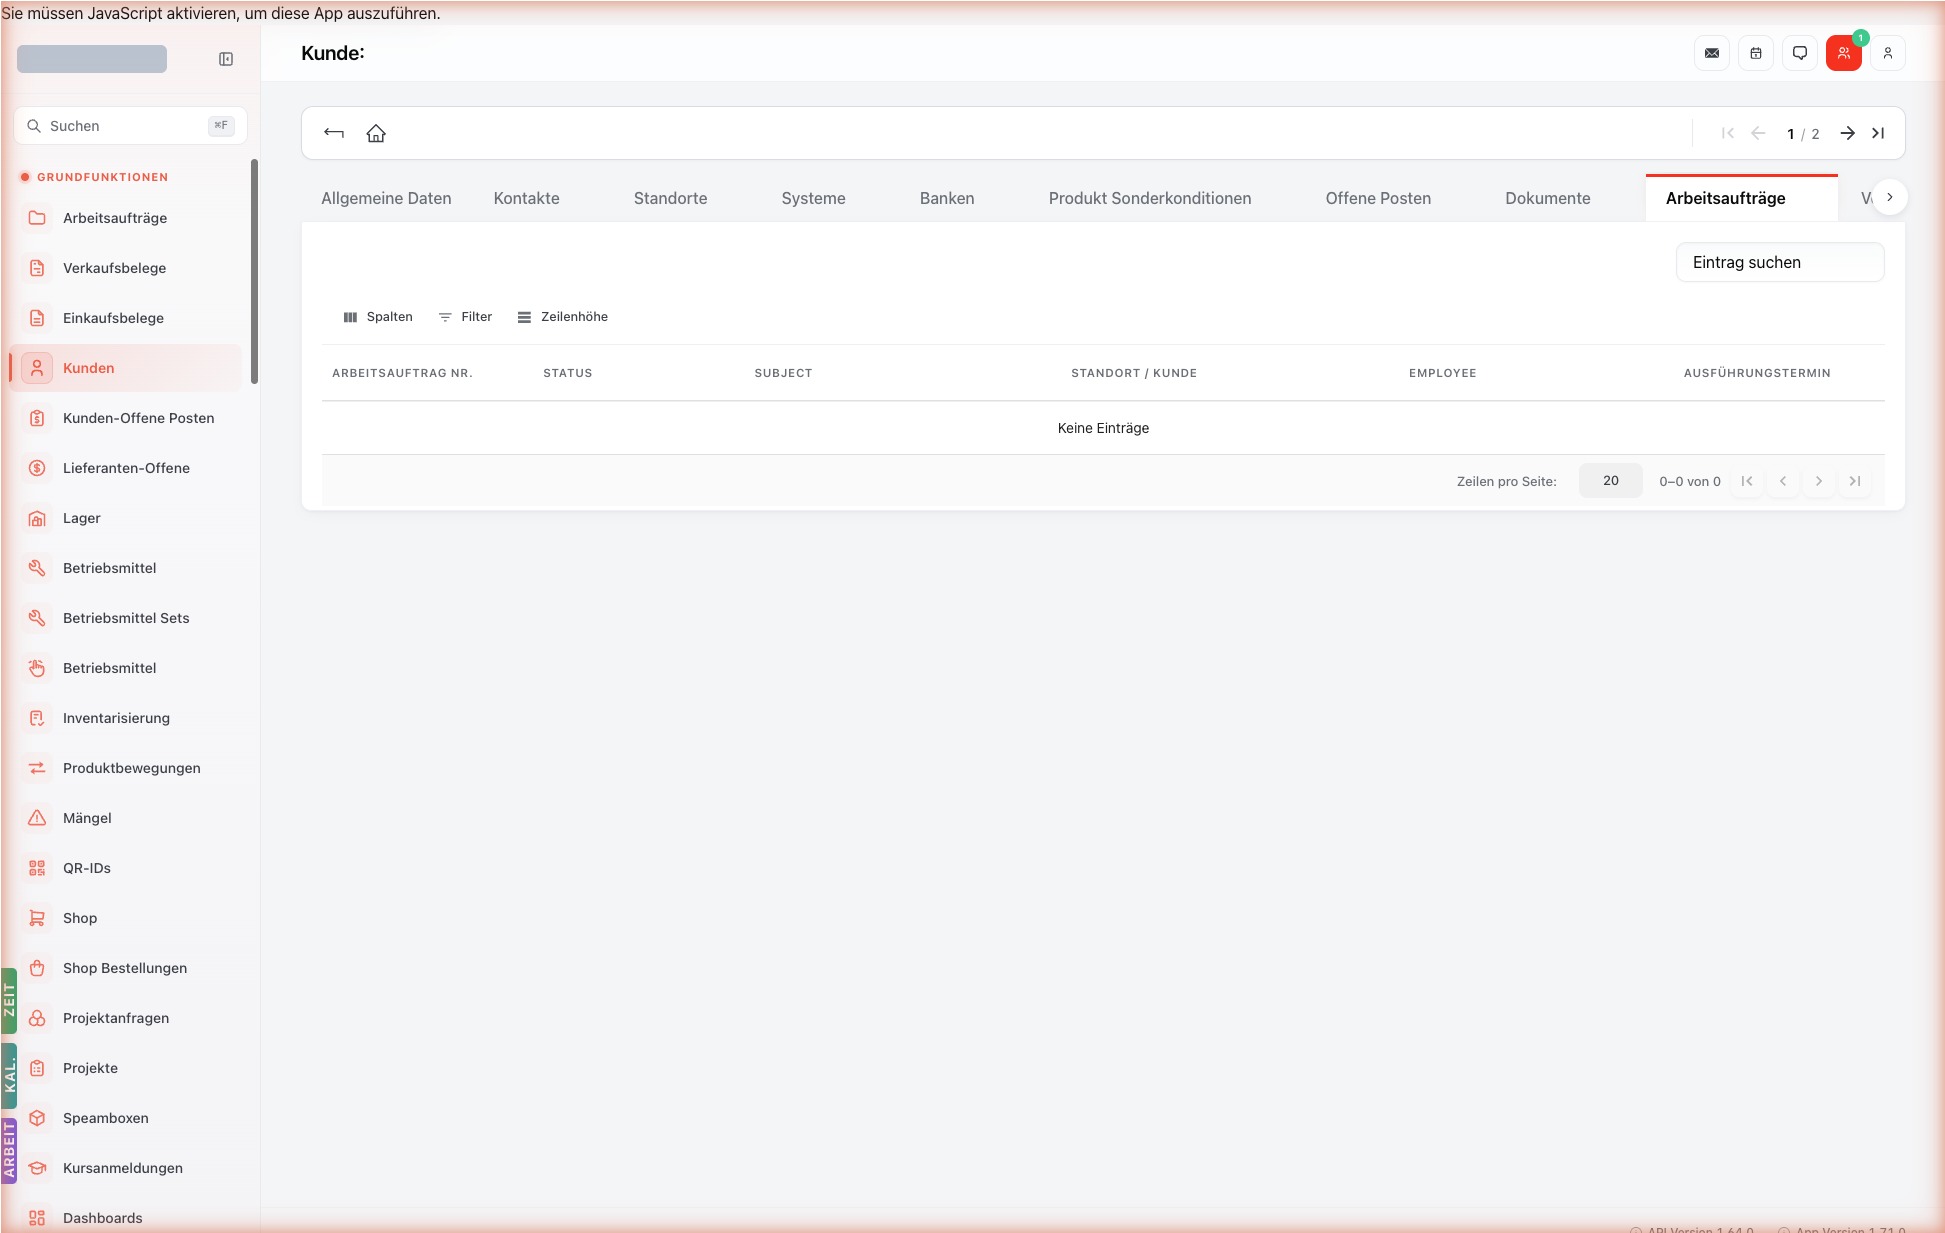The height and width of the screenshot is (1233, 1945).
Task: Open Arbeitsaufträge in the sidebar
Action: (126, 218)
